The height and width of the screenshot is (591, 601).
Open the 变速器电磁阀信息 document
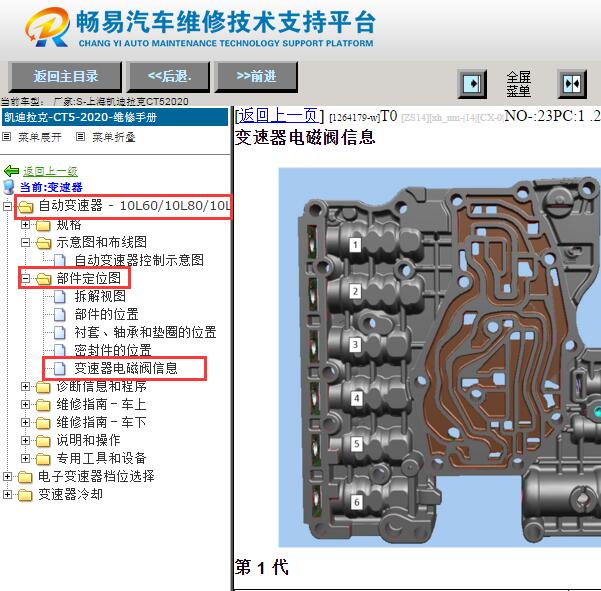click(x=126, y=368)
